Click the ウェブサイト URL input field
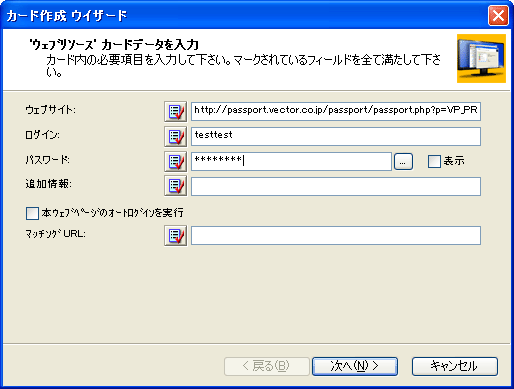514x389 pixels. tap(336, 111)
